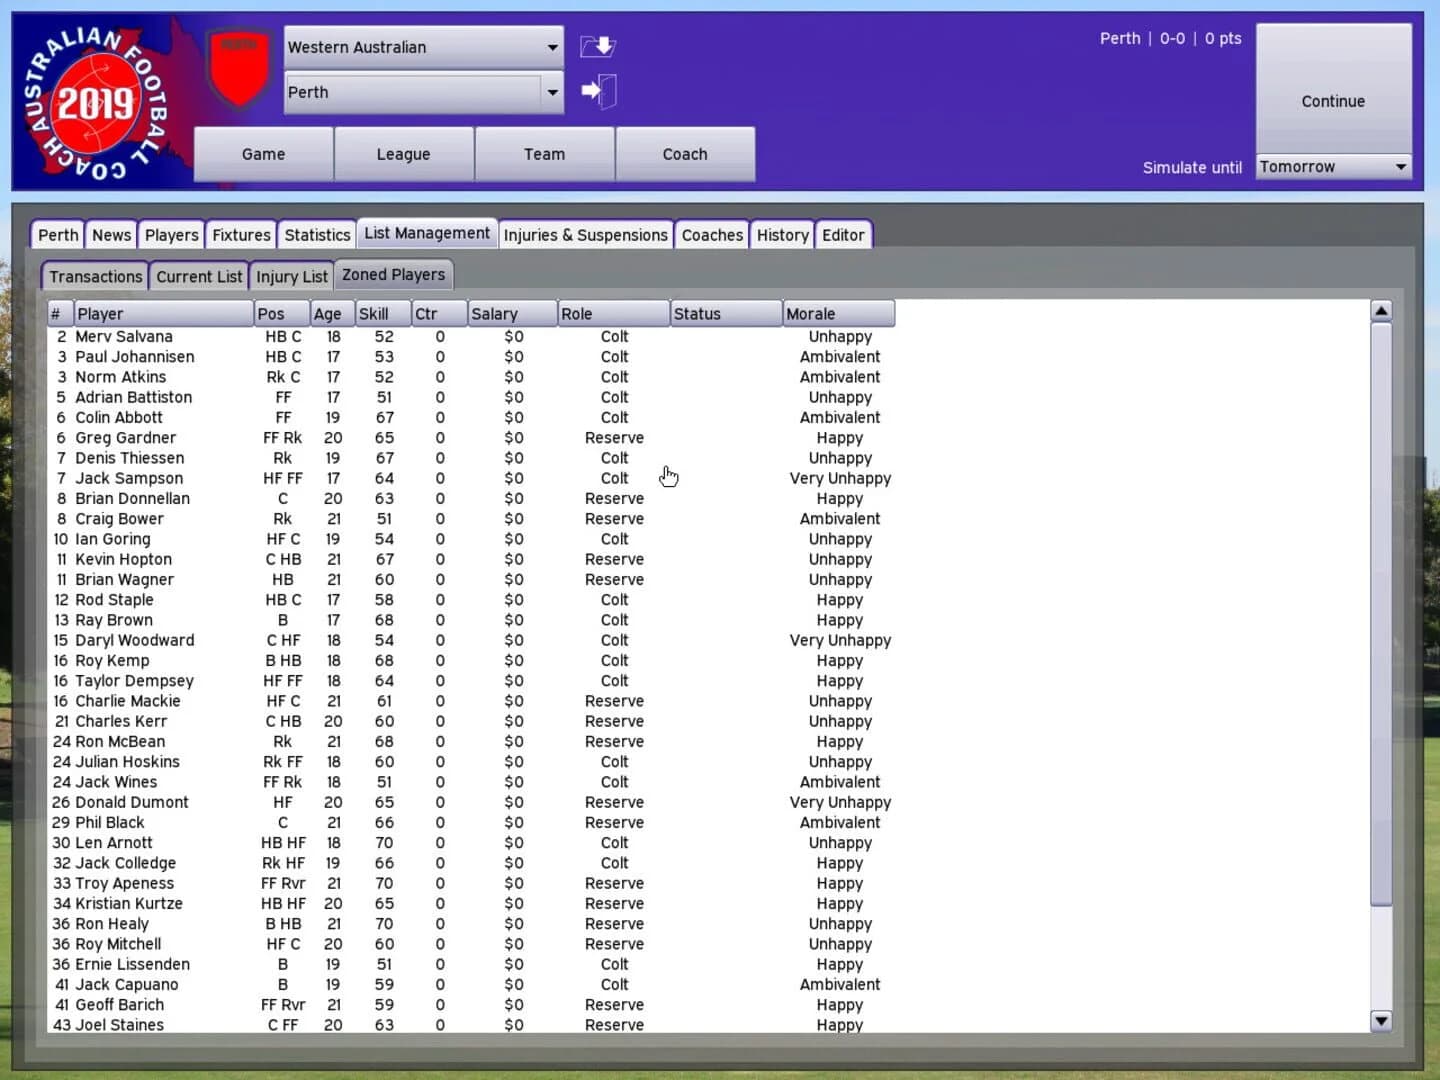1440x1080 pixels.
Task: Click the exit door icon
Action: pyautogui.click(x=599, y=90)
